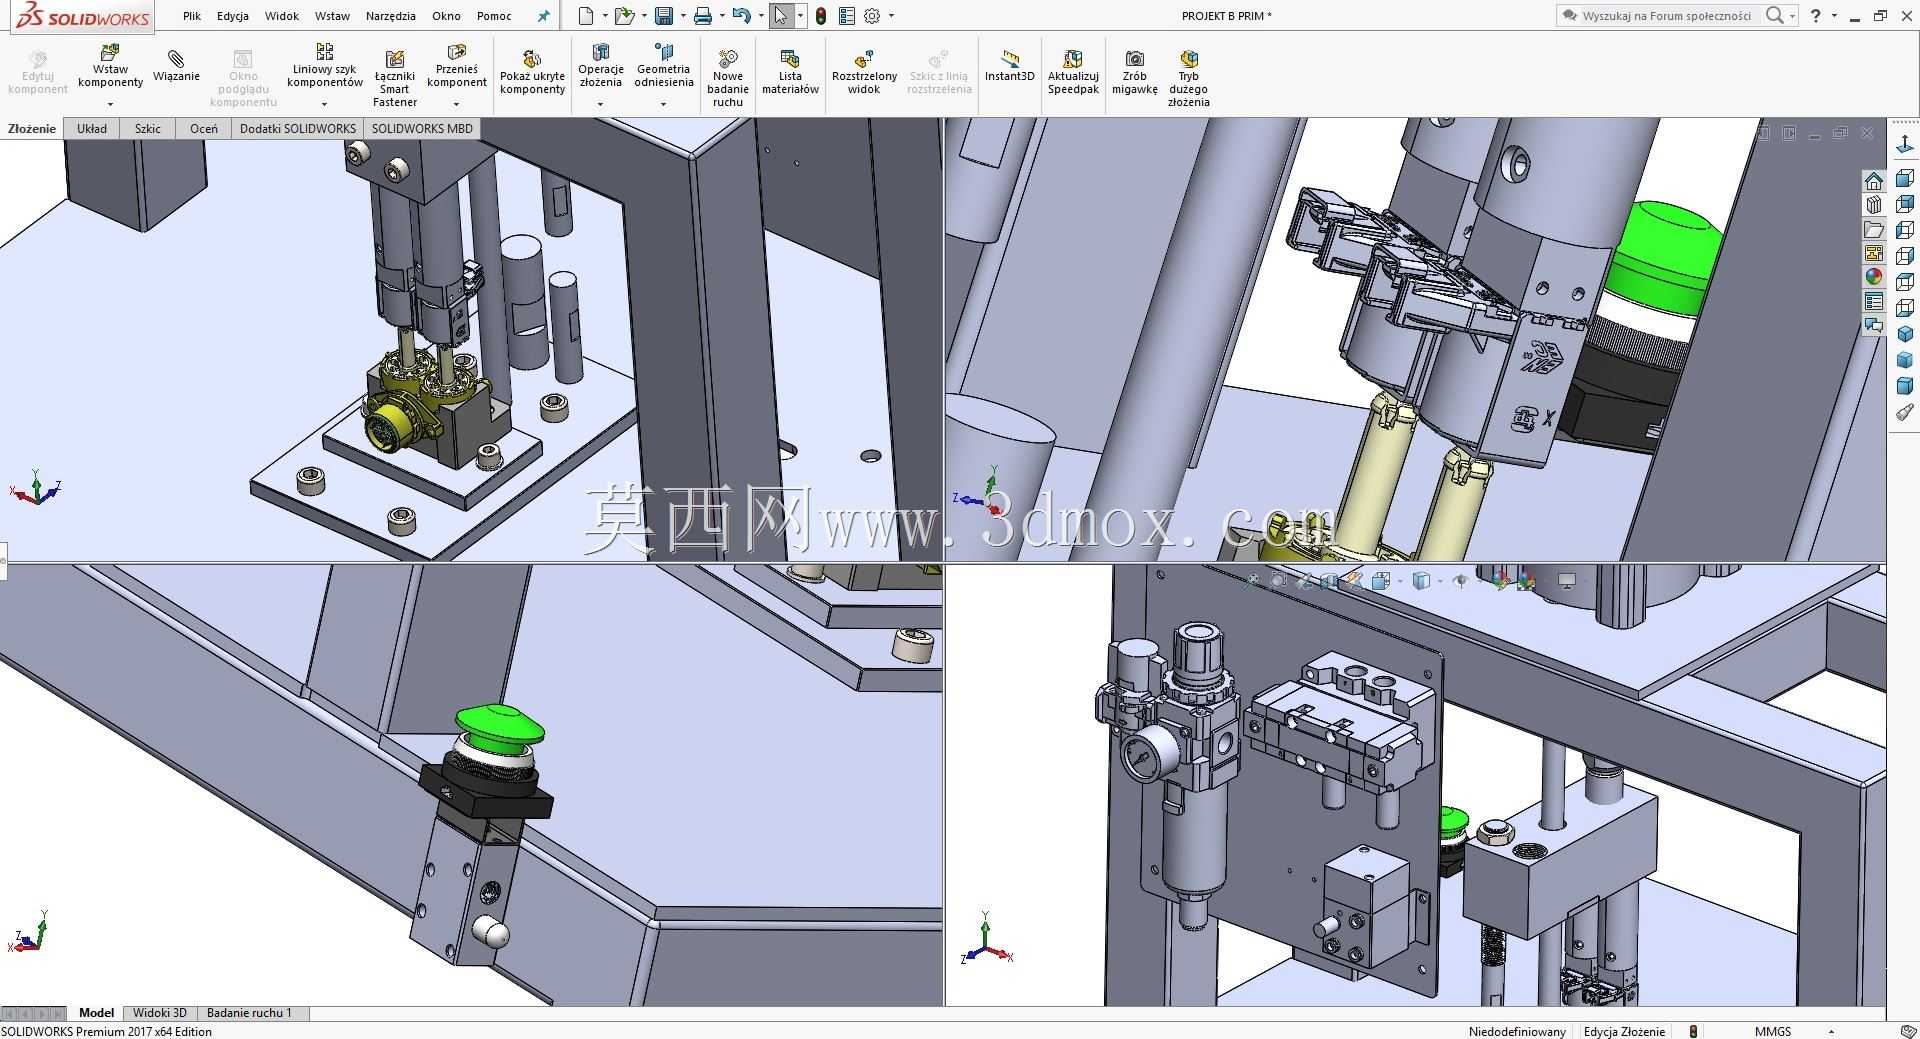
Task: Click Zrób migawkę camera icon
Action: point(1134,72)
